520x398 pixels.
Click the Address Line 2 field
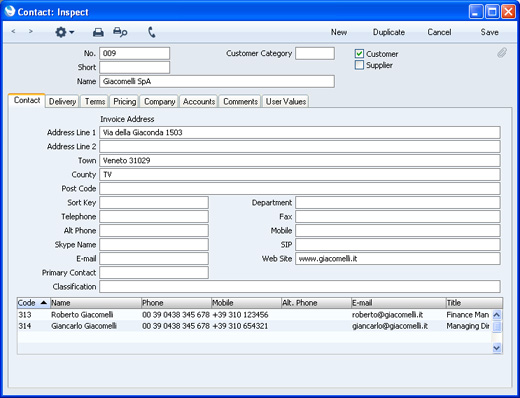coord(300,146)
